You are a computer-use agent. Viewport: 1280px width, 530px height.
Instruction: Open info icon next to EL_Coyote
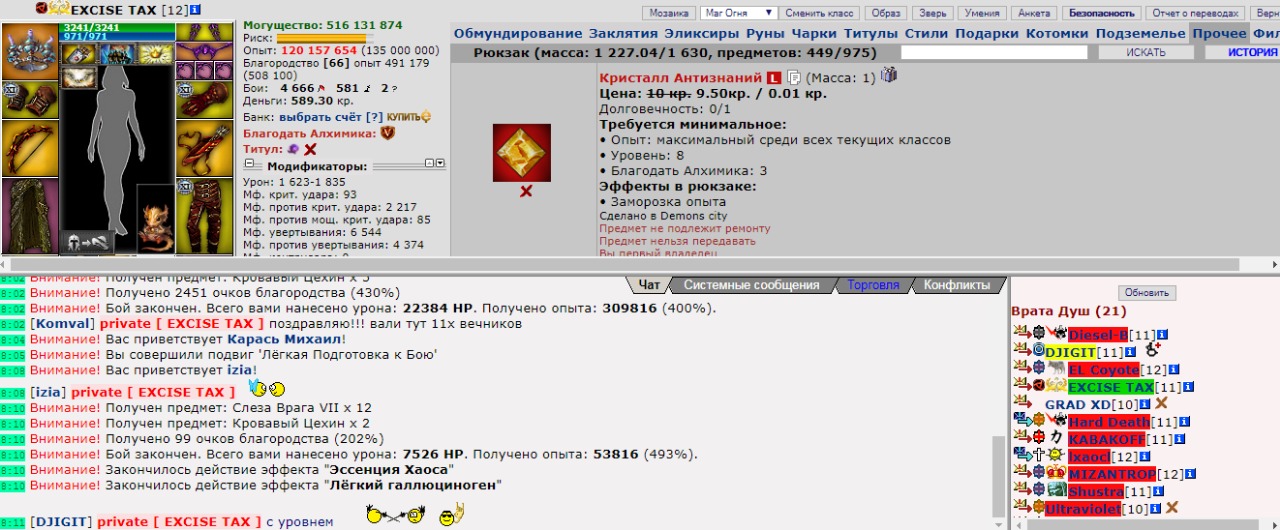(x=1172, y=370)
